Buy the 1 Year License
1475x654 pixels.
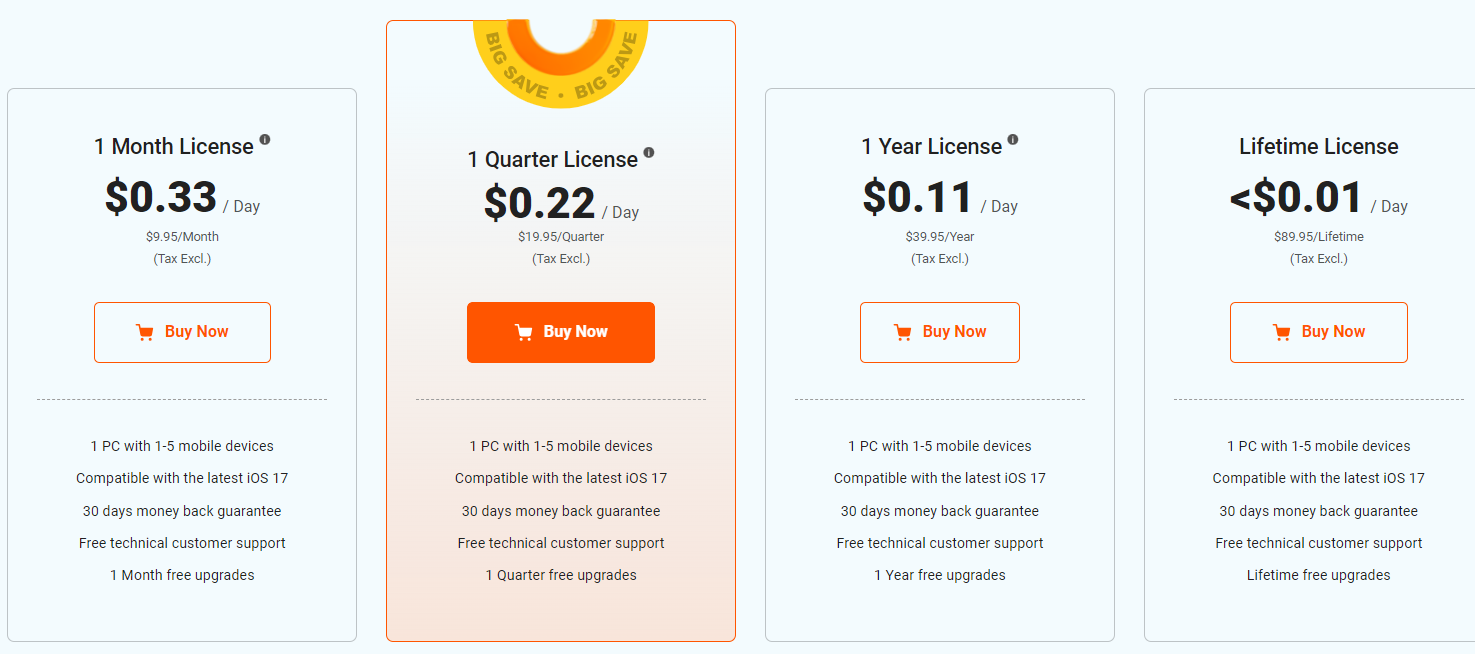tap(940, 332)
